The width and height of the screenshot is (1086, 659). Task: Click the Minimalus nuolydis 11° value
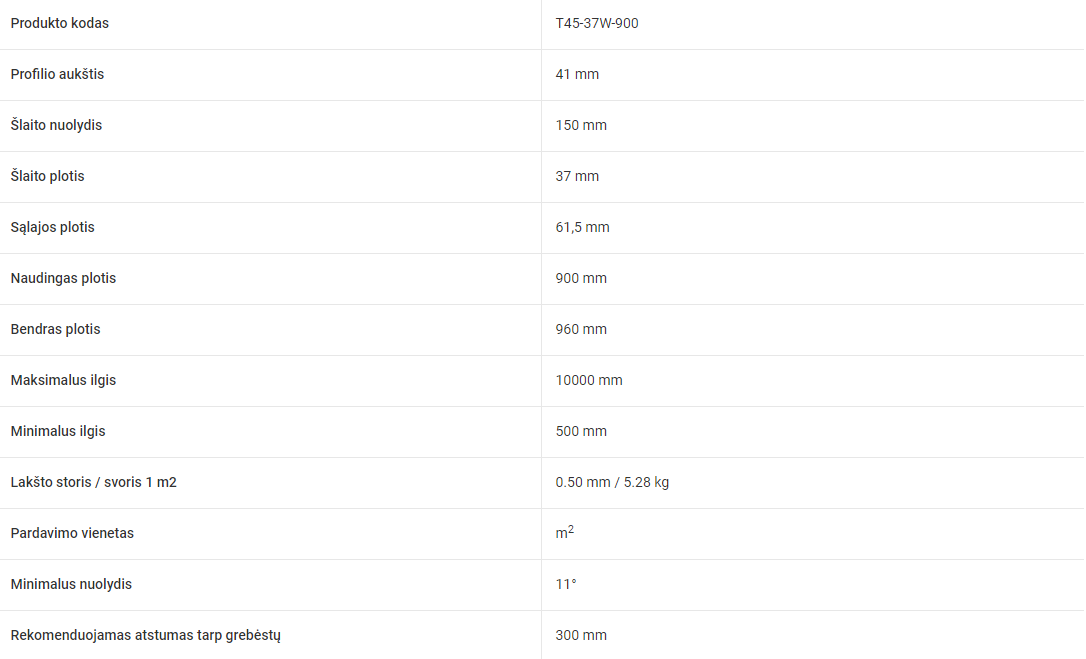[x=566, y=584]
